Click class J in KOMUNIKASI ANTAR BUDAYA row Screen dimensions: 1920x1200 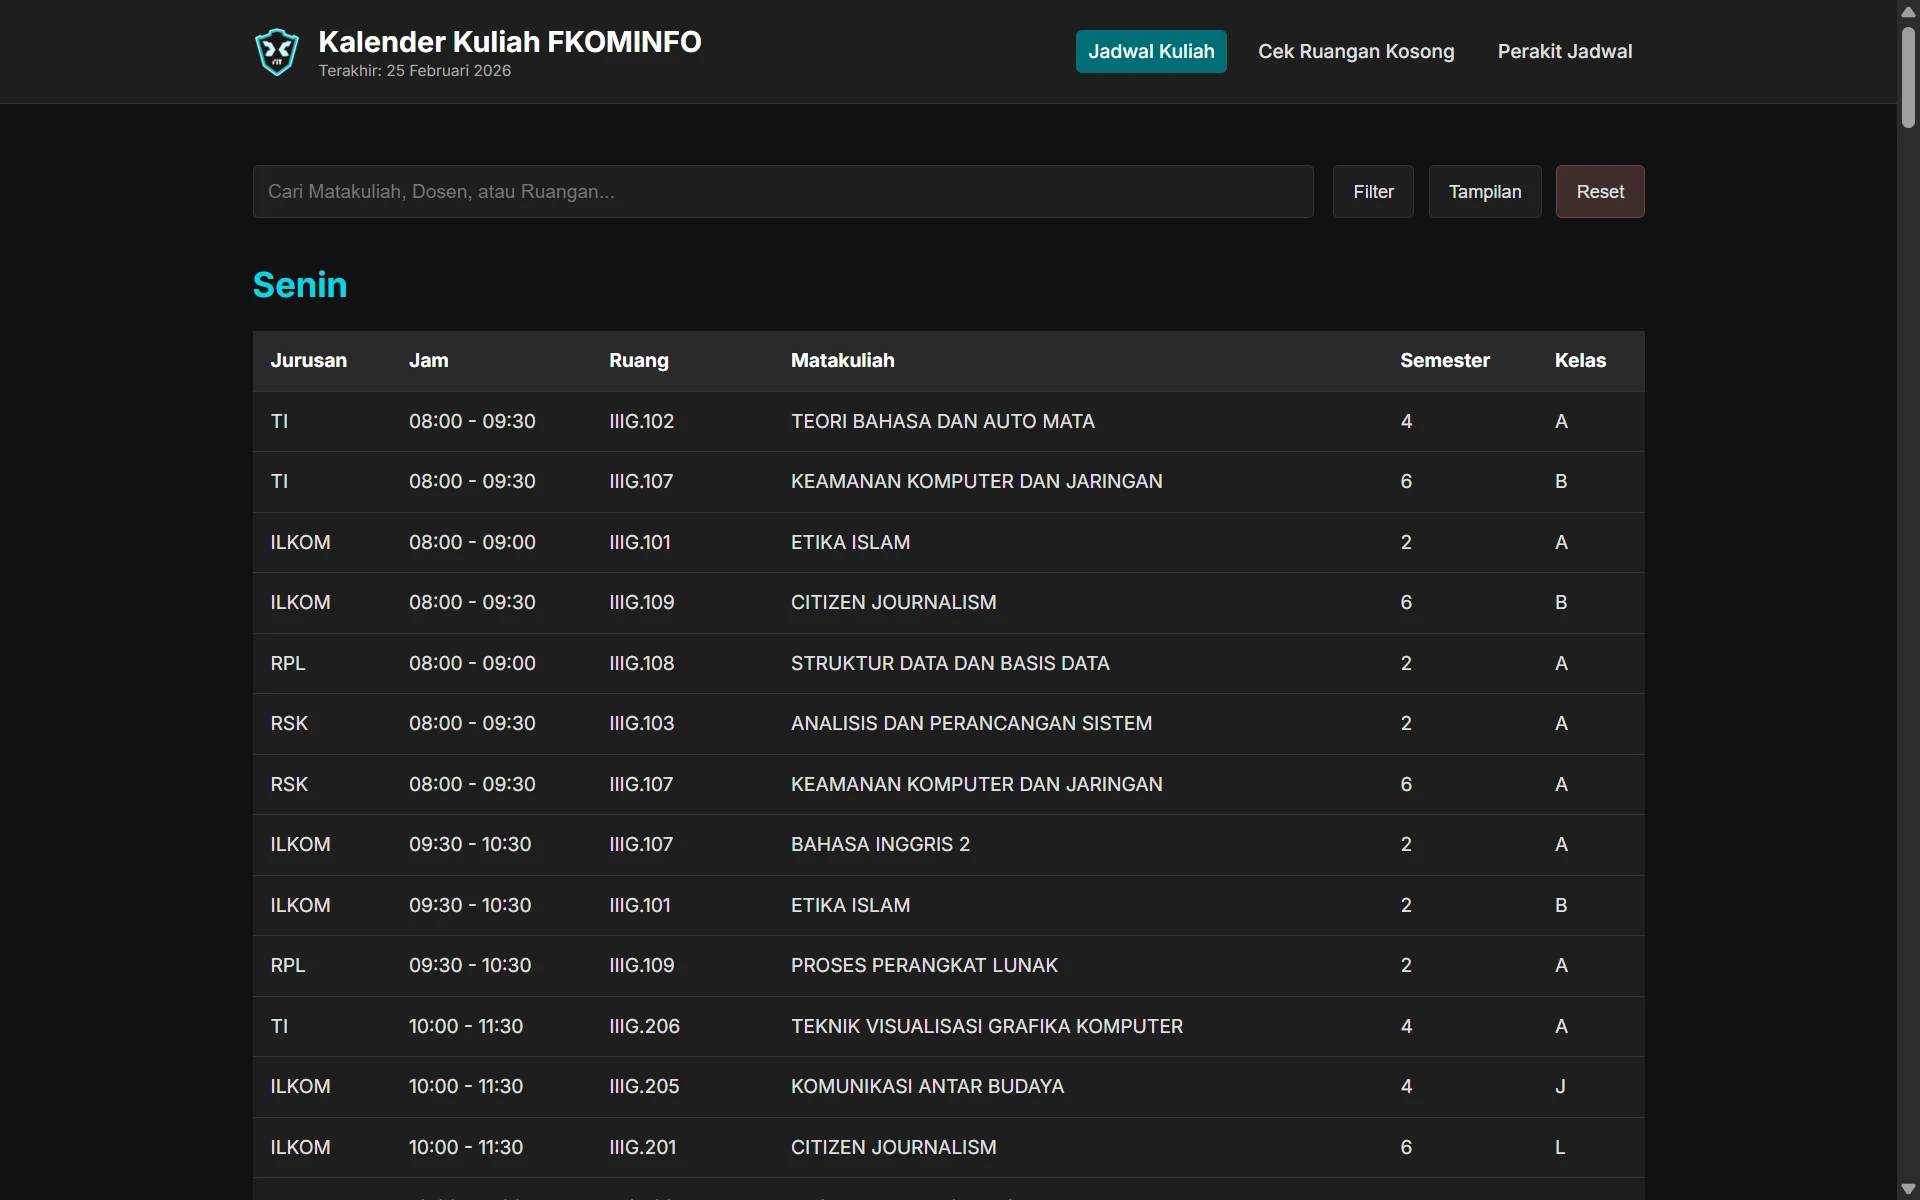point(1560,1086)
